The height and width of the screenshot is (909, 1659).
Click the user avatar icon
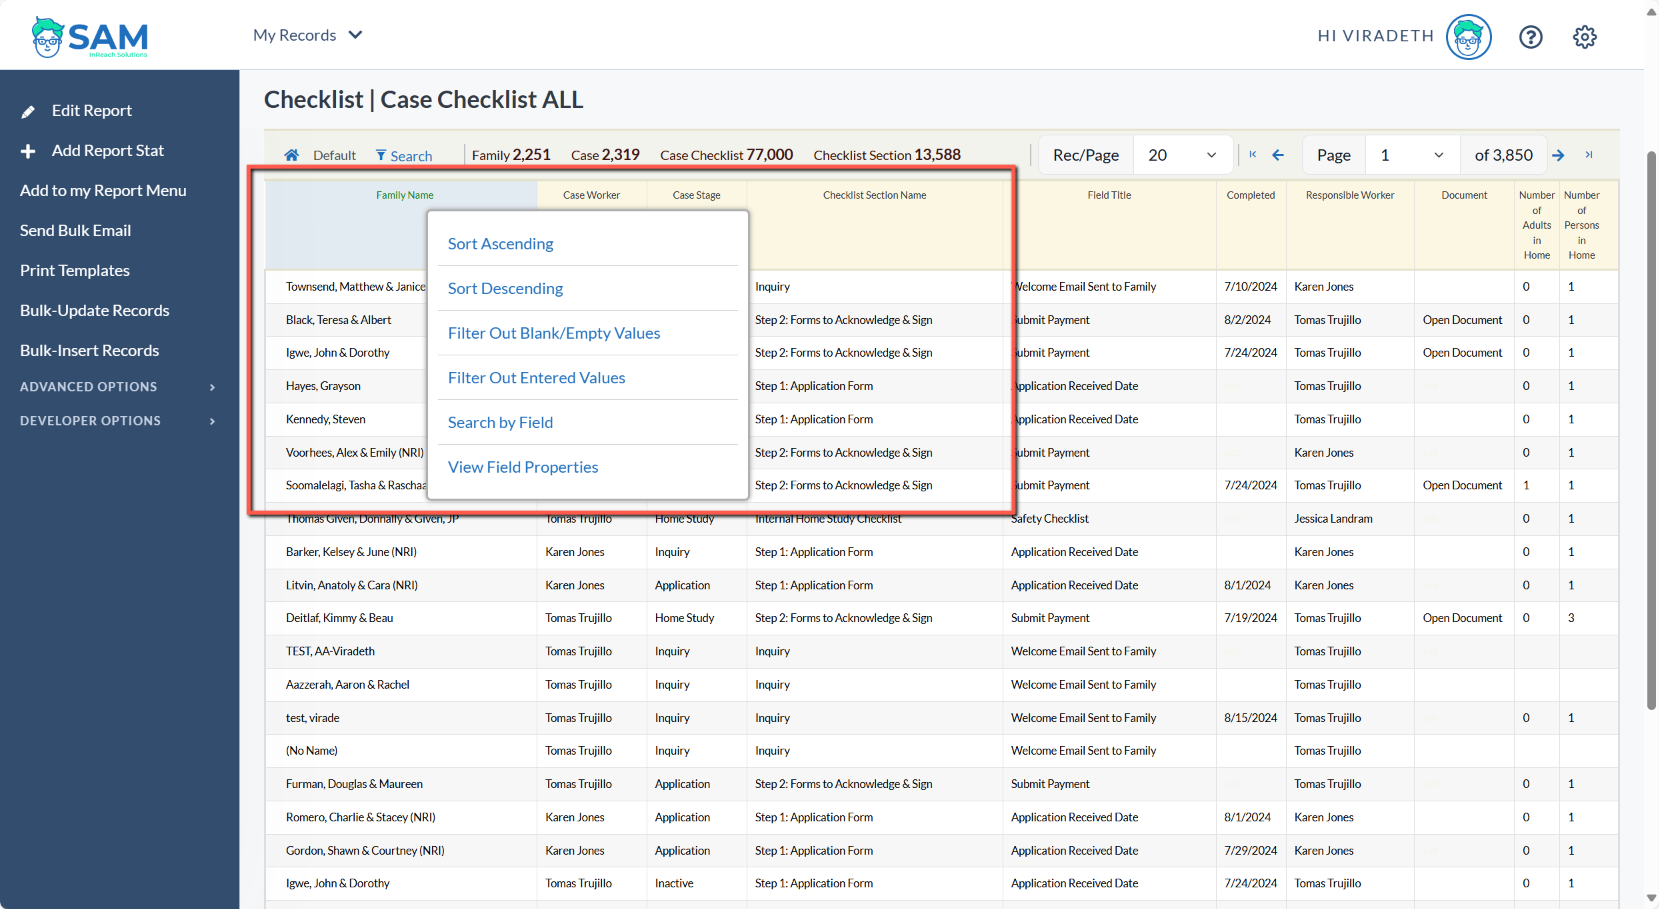click(x=1468, y=37)
